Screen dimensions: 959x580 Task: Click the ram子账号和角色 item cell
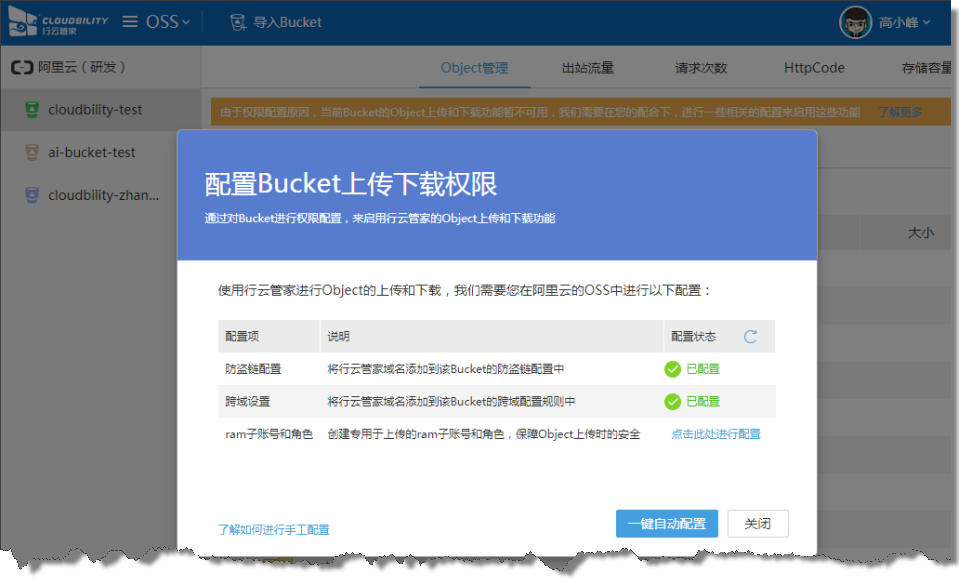pos(269,434)
